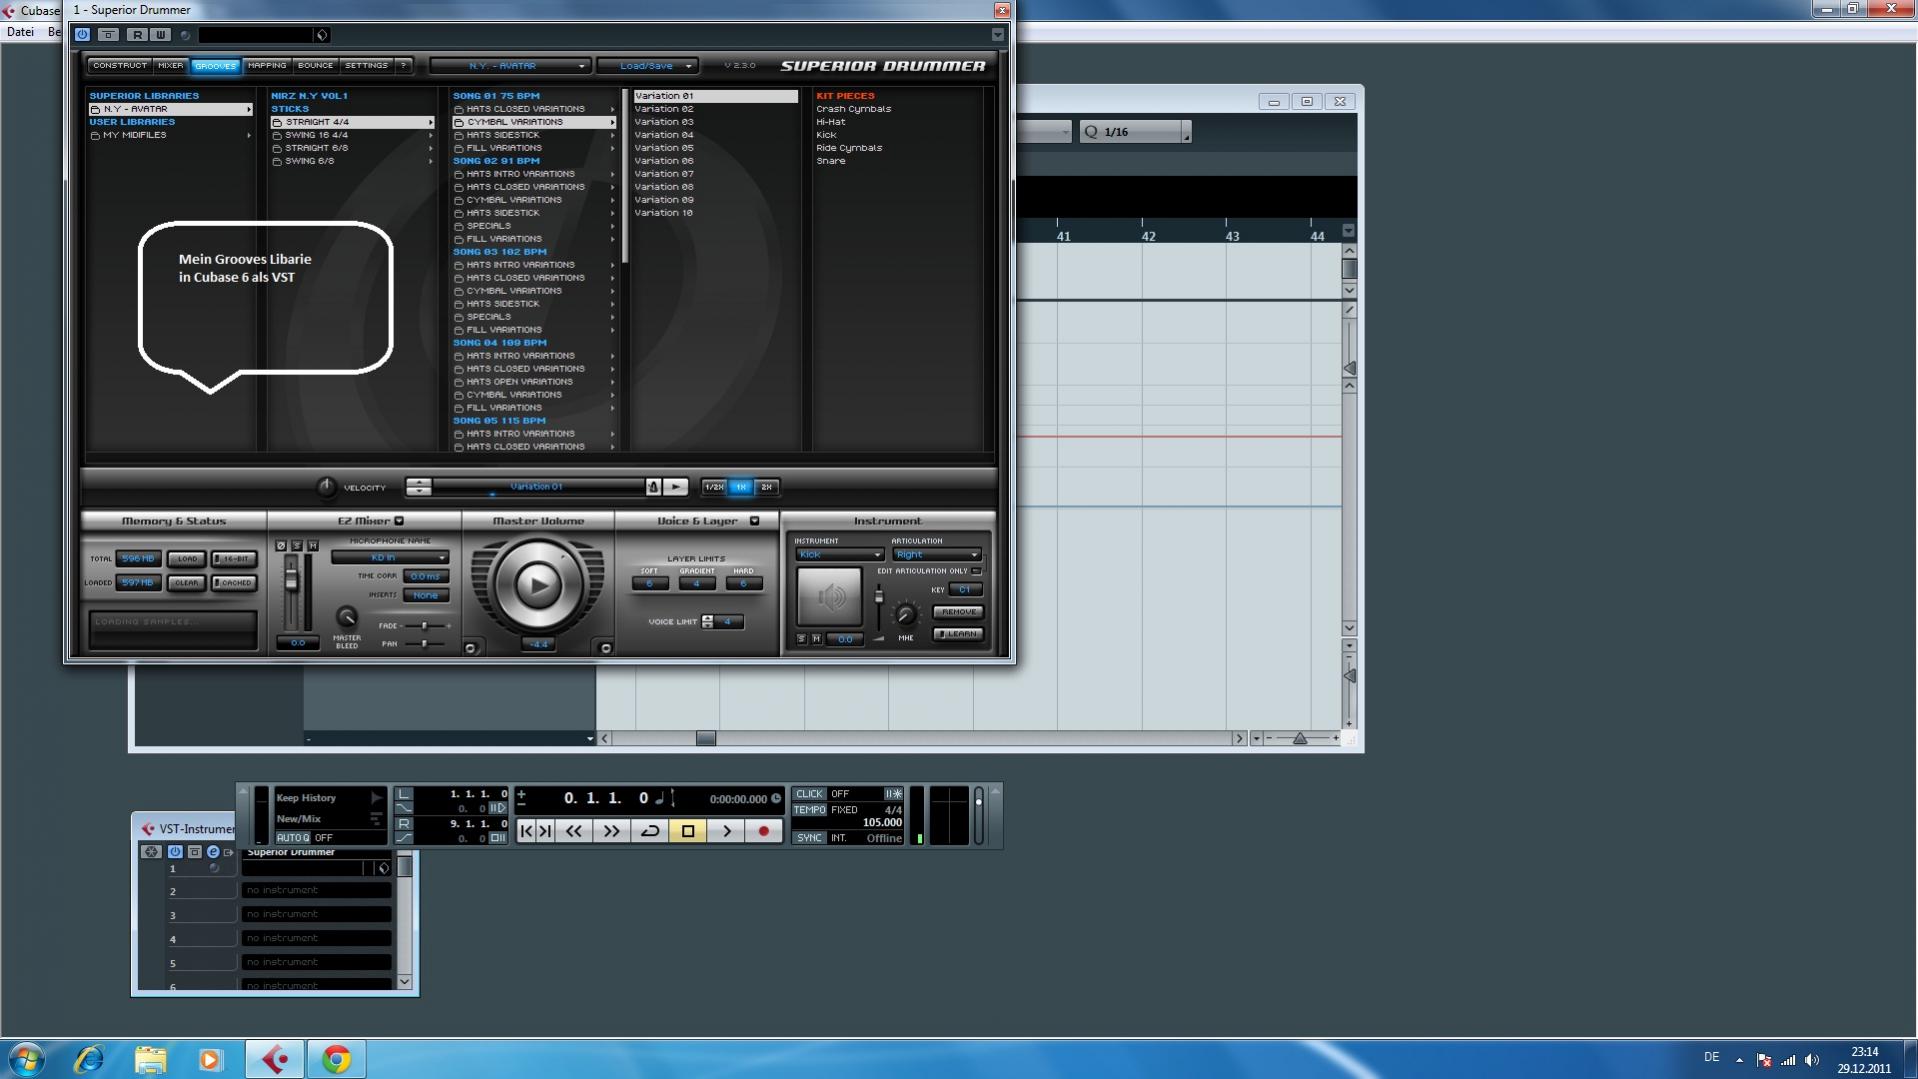Click the Remove button in Instrument panel
This screenshot has width=1918, height=1079.
[x=958, y=612]
